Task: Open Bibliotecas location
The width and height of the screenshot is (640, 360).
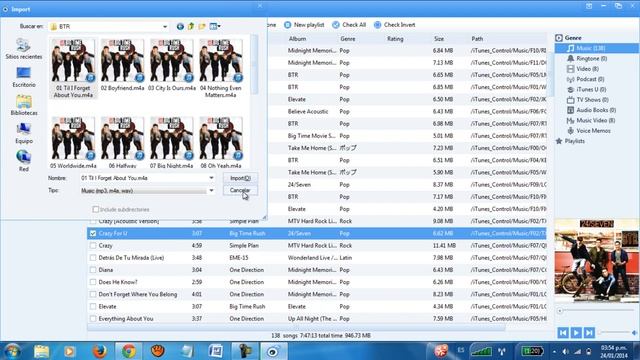Action: tap(24, 105)
